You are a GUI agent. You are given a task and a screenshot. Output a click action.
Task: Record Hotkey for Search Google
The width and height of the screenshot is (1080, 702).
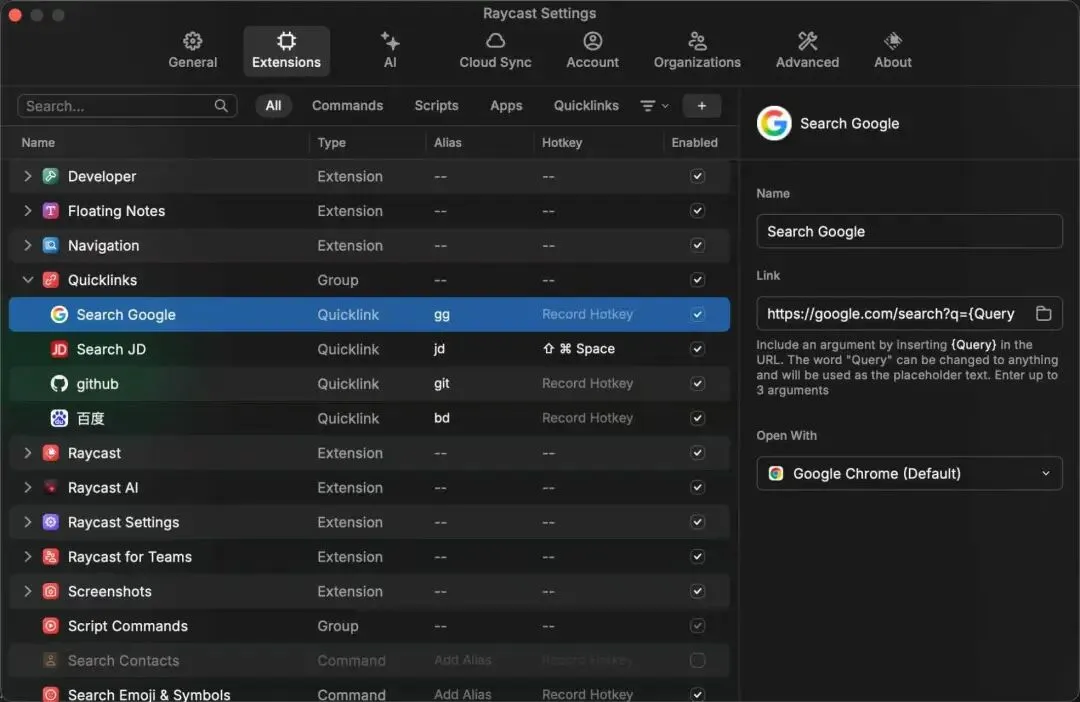(x=587, y=315)
